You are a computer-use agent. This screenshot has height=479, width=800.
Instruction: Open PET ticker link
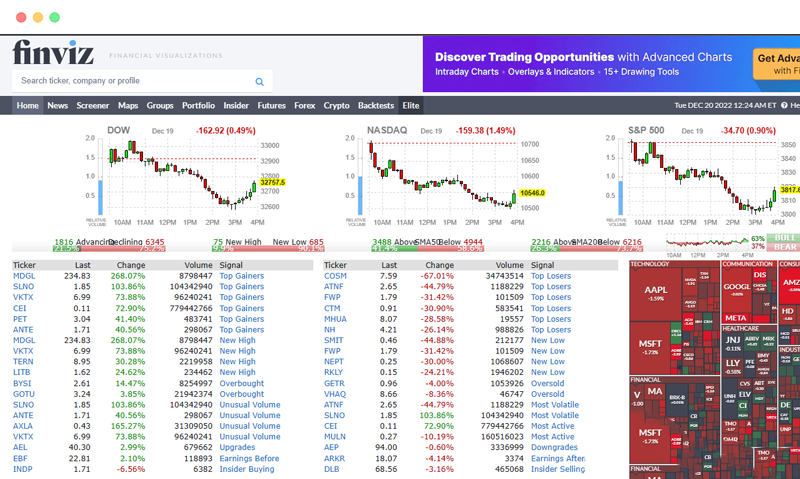click(x=20, y=319)
